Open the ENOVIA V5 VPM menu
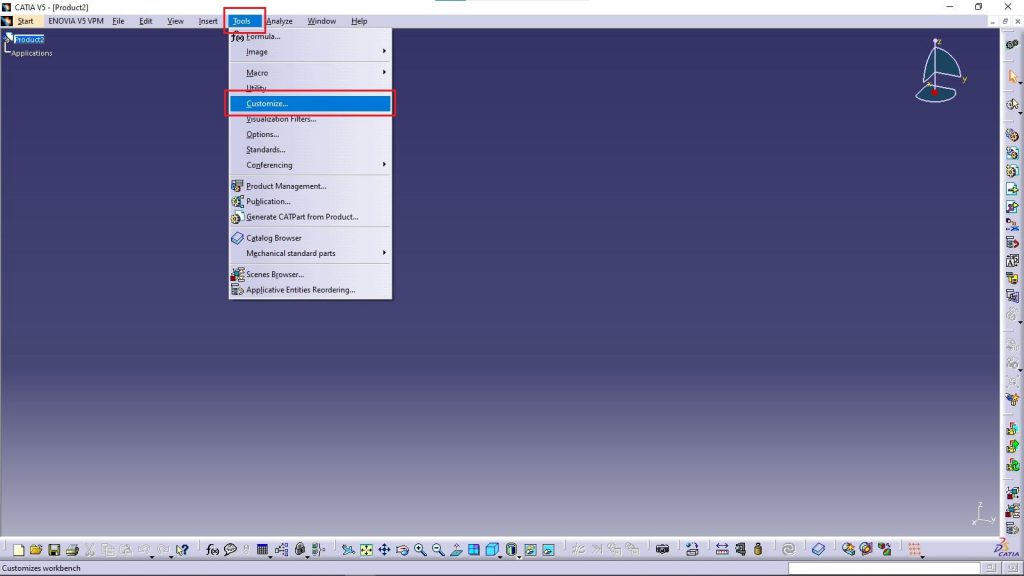The image size is (1024, 576). tap(76, 21)
